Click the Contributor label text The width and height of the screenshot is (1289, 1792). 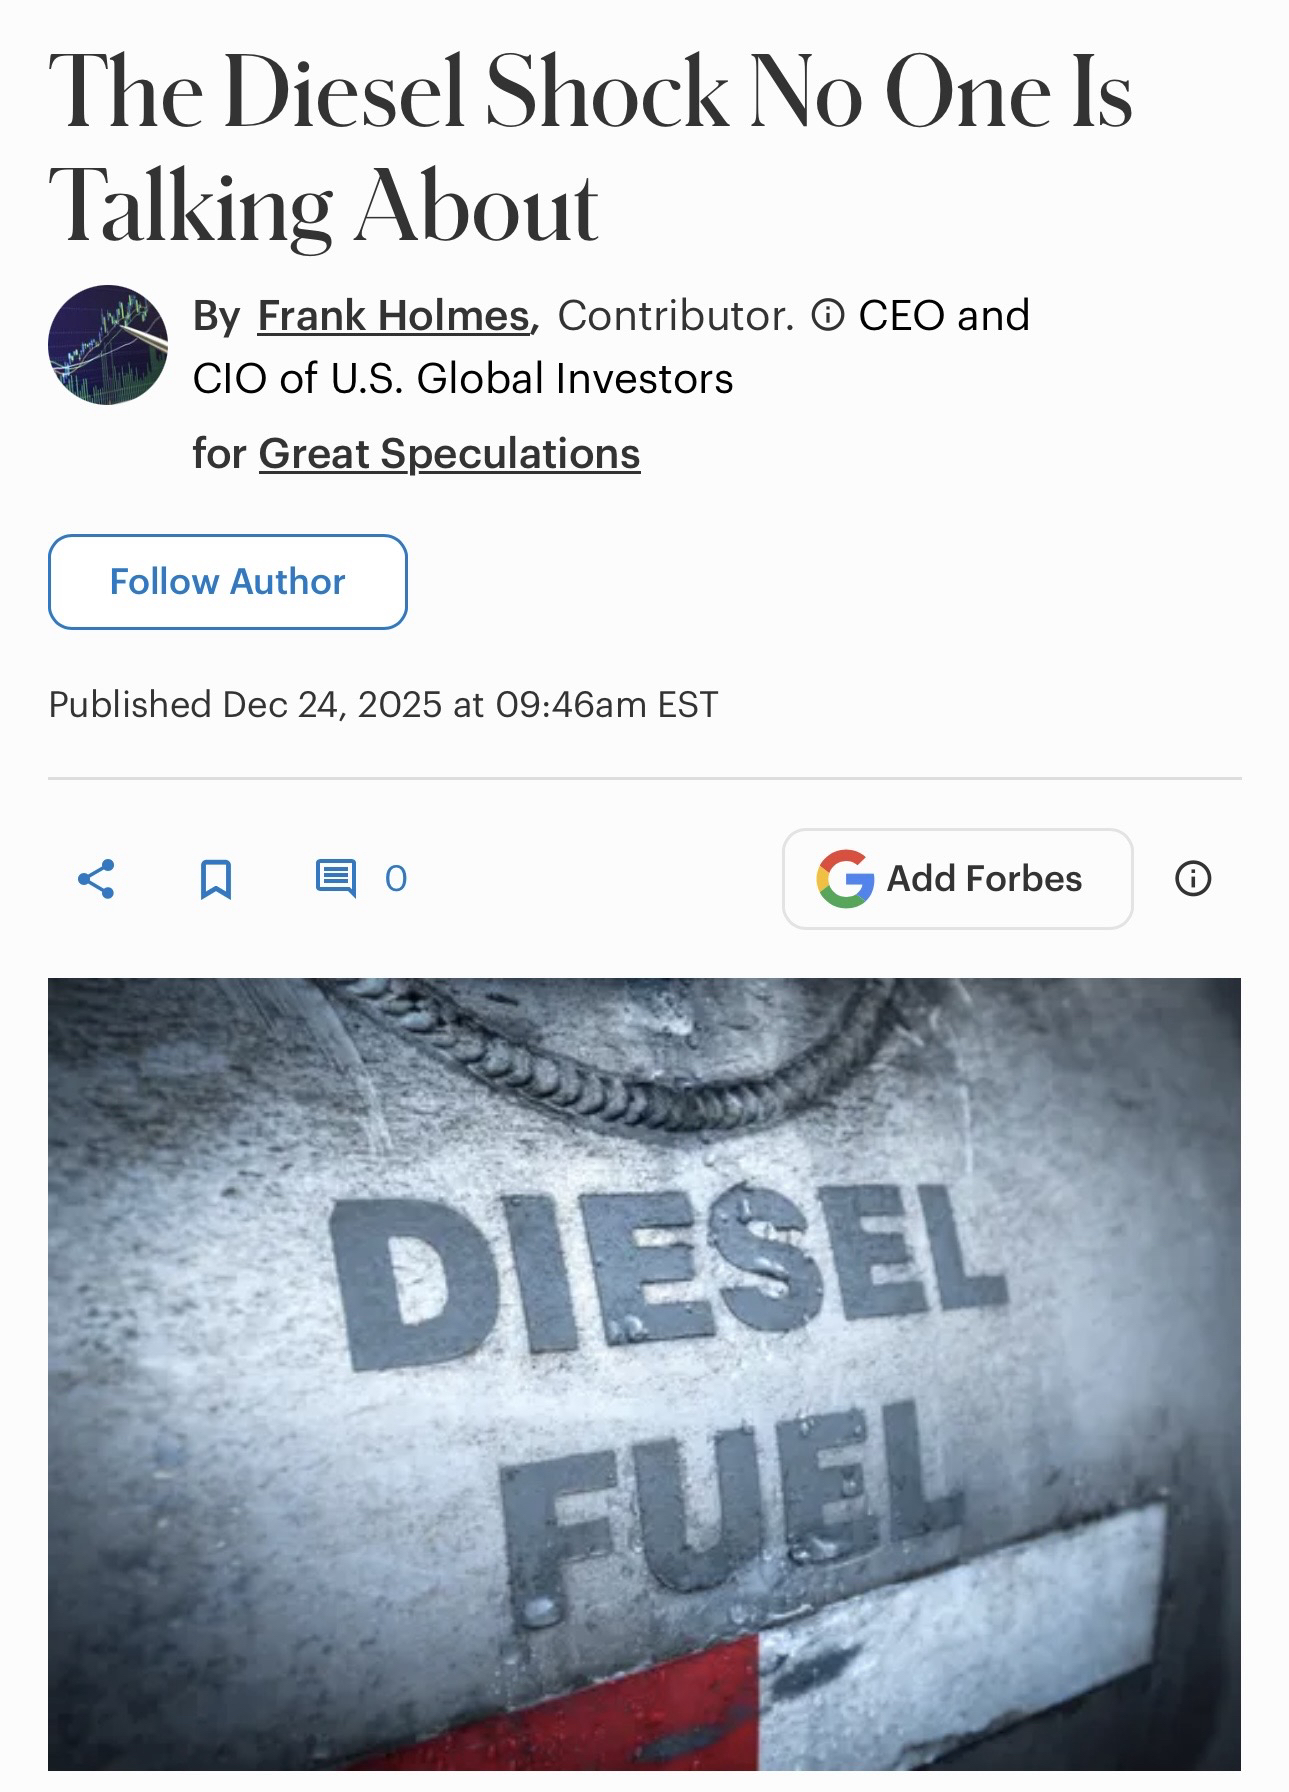click(675, 315)
